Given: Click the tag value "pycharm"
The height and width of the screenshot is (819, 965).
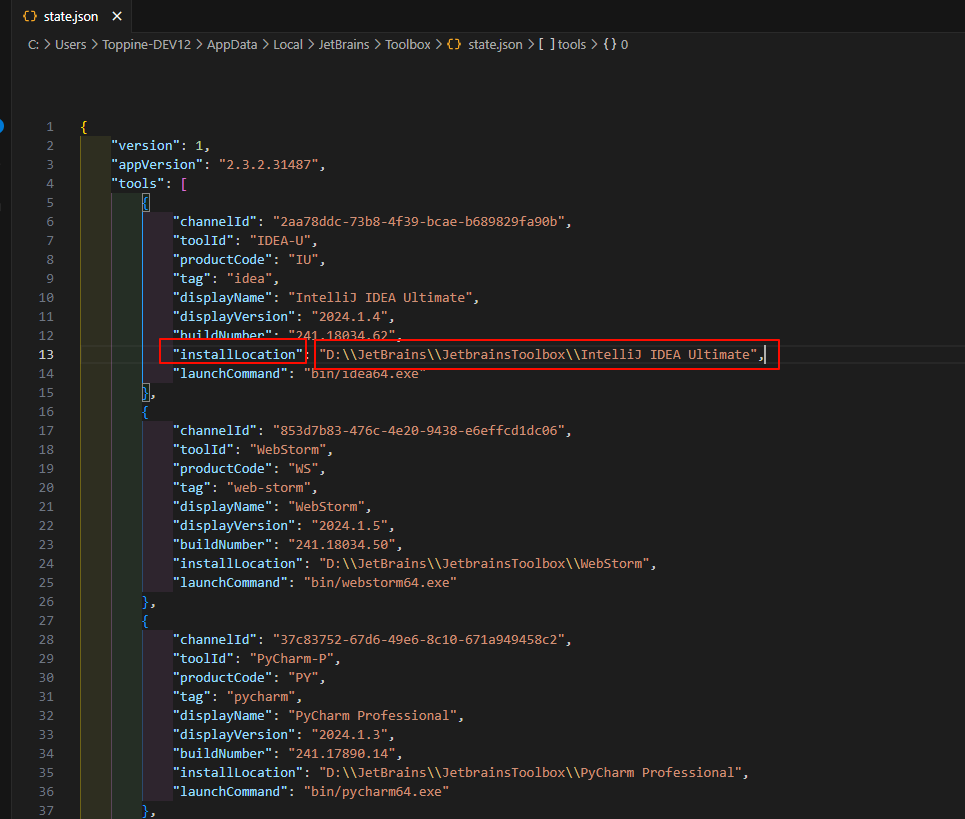Looking at the screenshot, I should (x=261, y=697).
